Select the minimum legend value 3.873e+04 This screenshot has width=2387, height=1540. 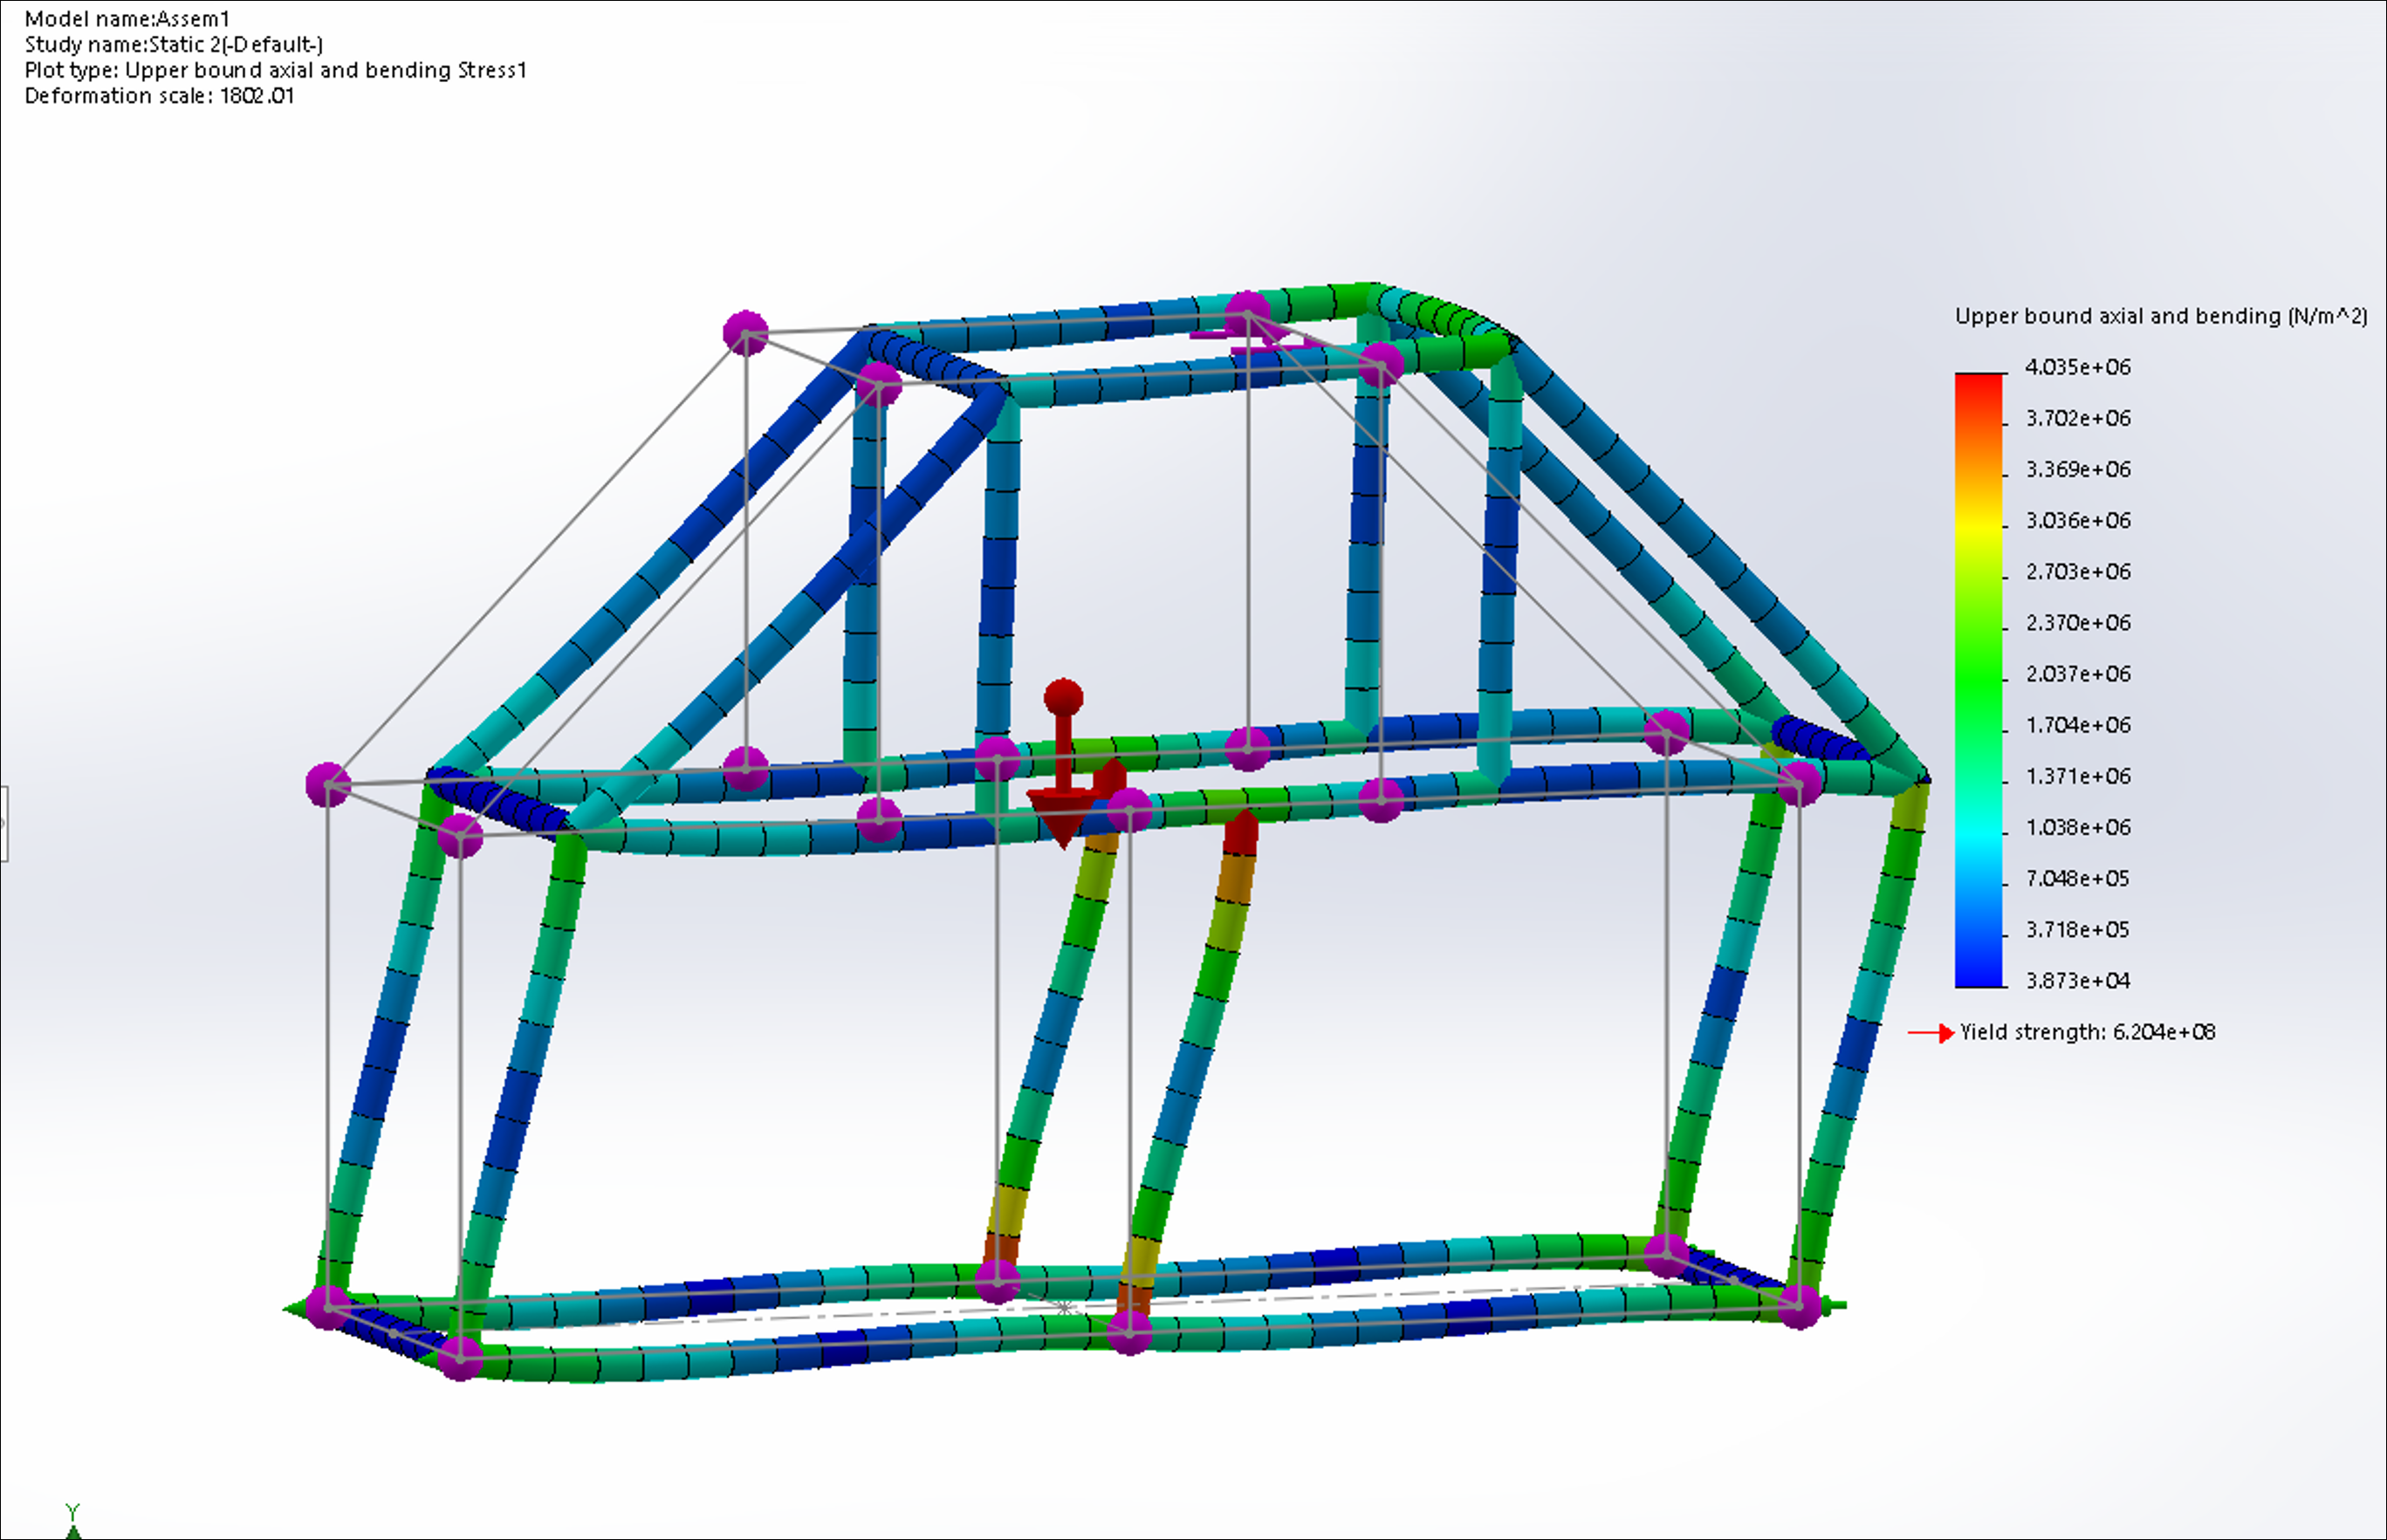coord(2078,980)
